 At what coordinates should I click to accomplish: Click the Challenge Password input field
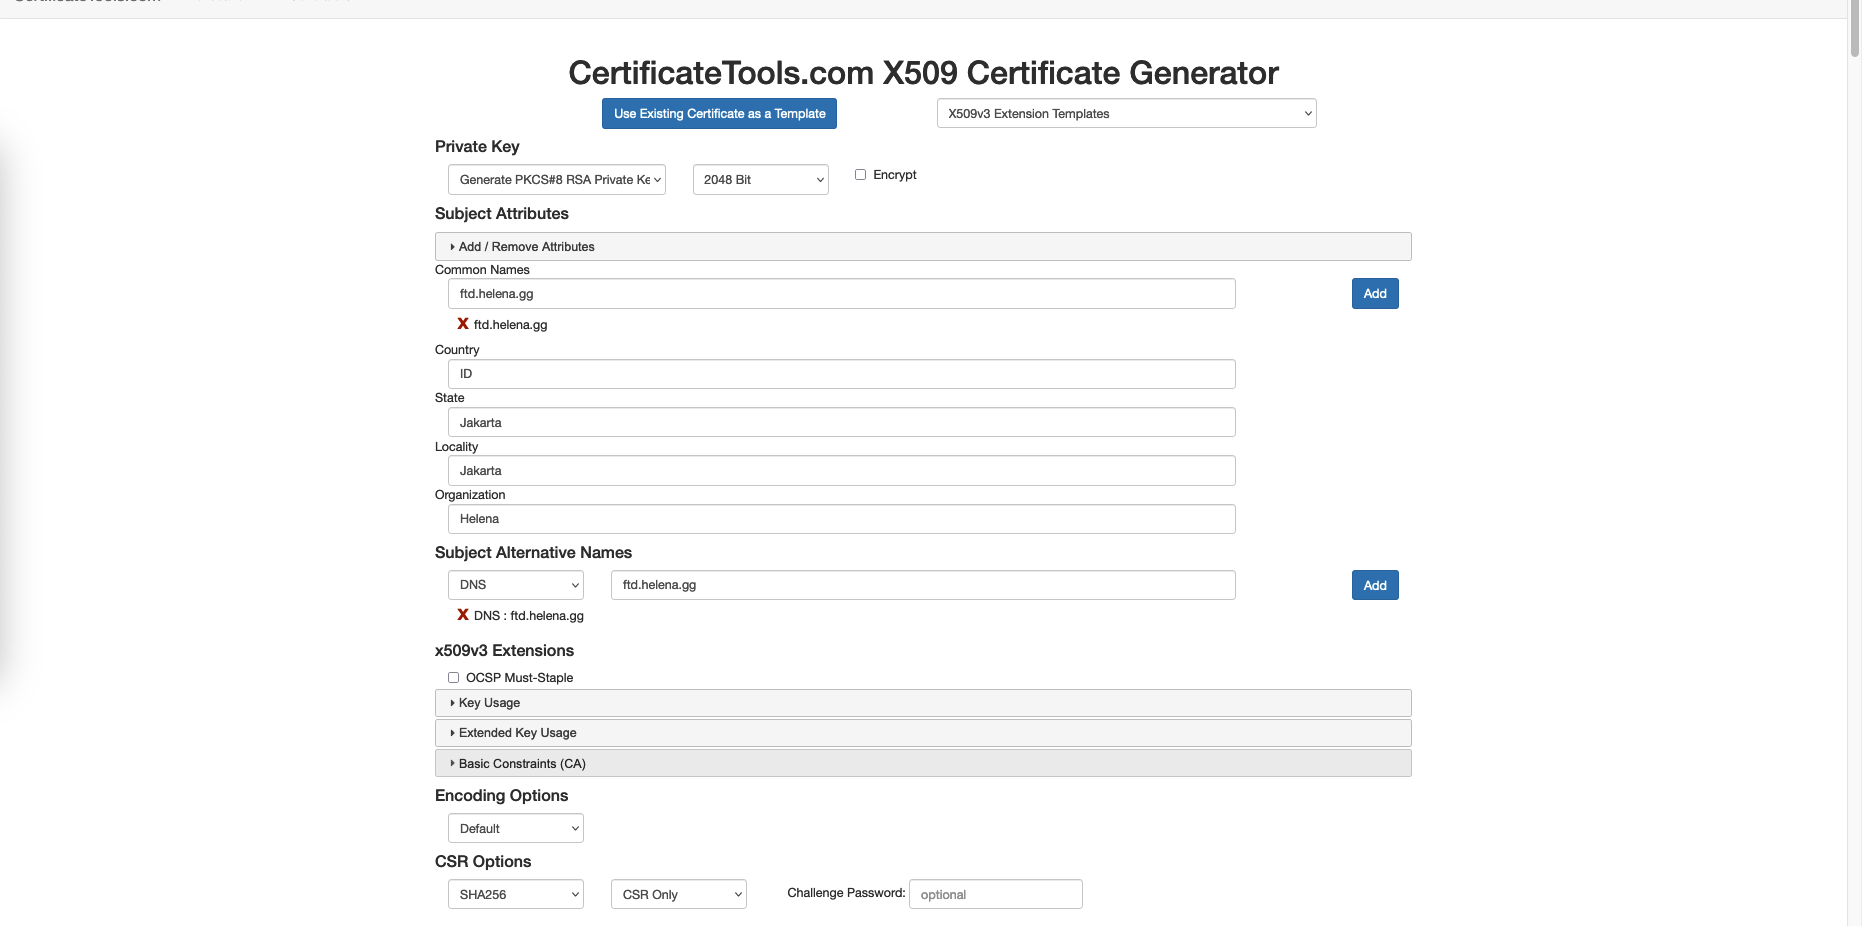tap(995, 895)
